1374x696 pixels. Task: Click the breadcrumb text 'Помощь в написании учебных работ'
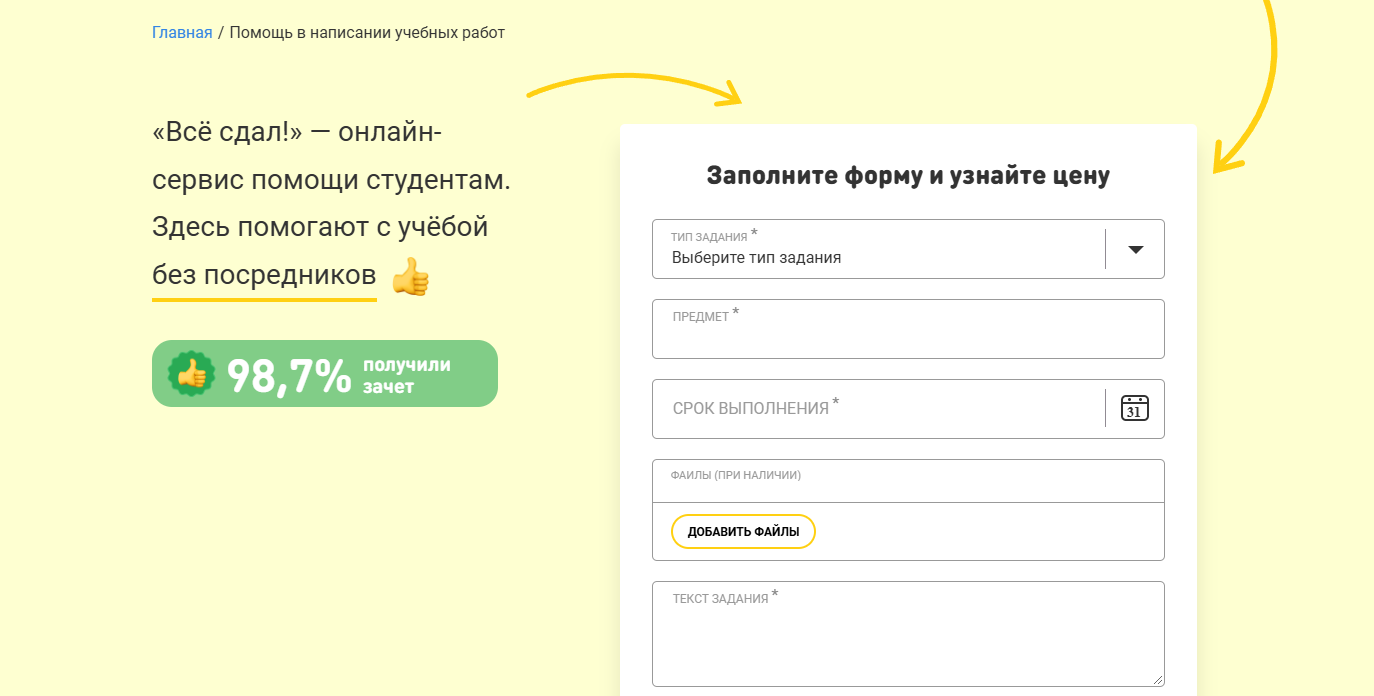[367, 33]
